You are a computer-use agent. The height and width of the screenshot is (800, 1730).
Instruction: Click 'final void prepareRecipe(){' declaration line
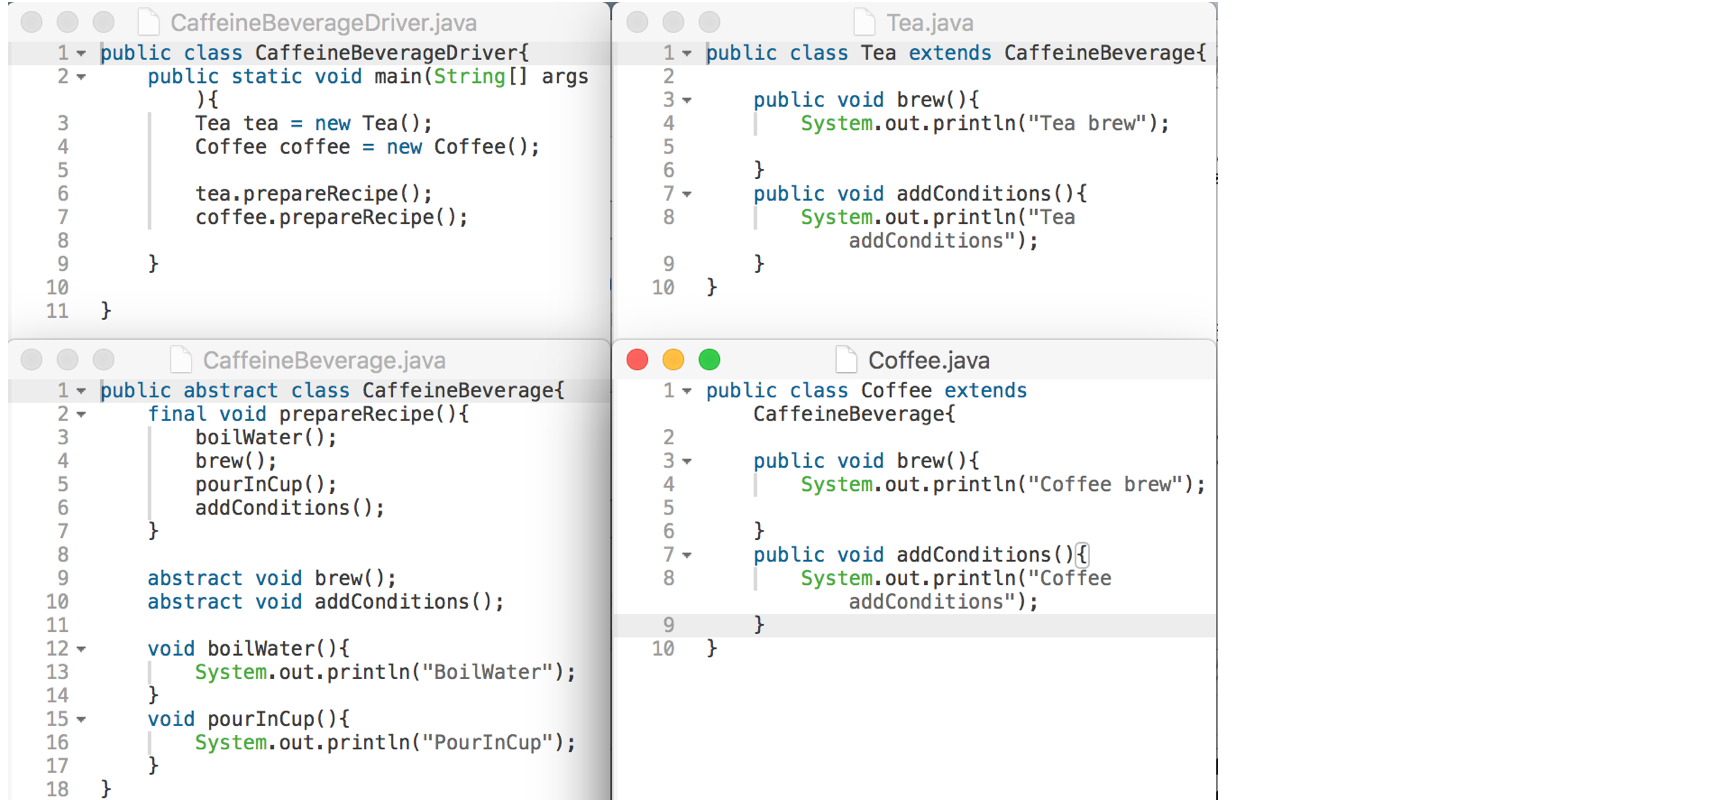[308, 414]
